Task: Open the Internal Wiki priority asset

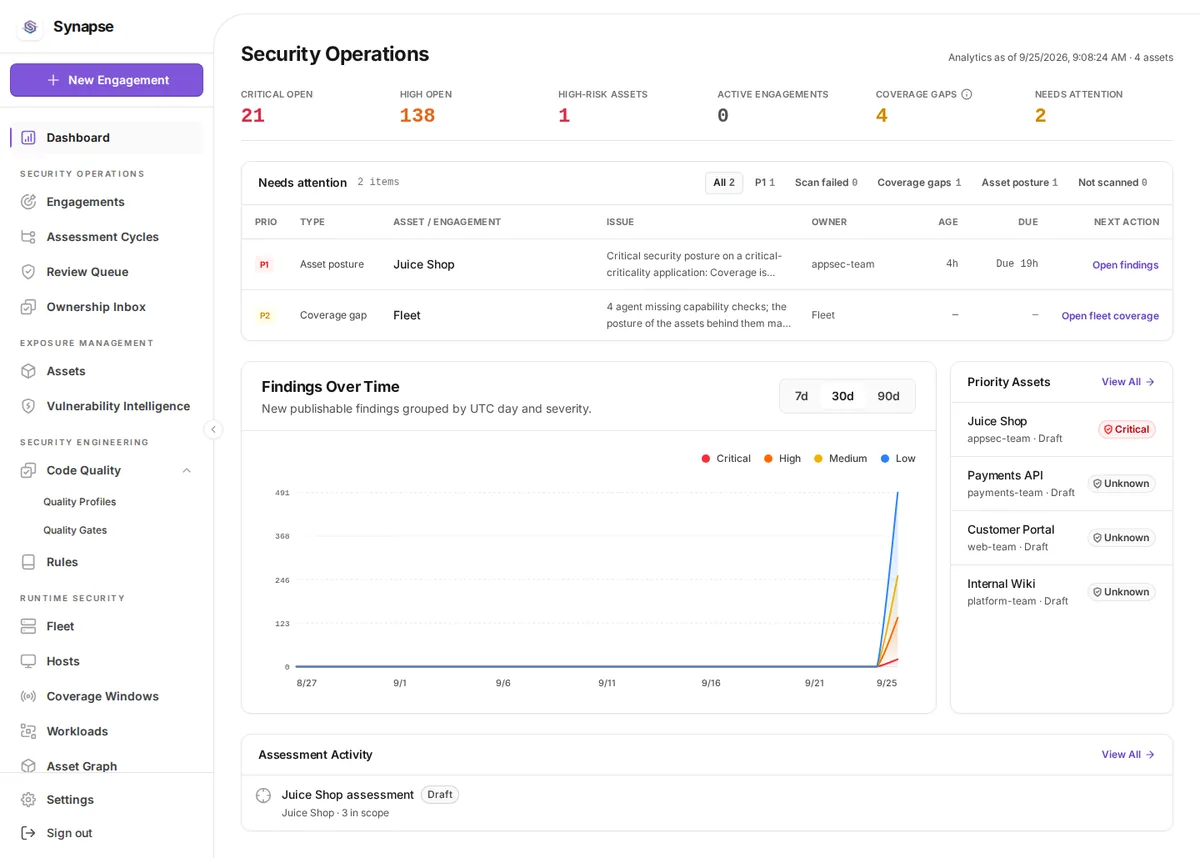Action: tap(1061, 591)
